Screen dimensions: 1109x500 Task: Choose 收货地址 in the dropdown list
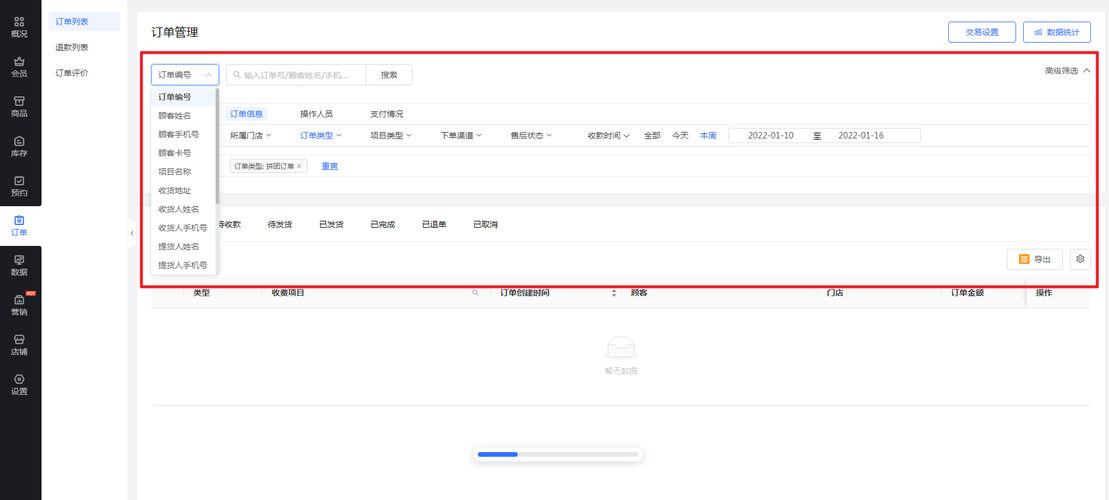point(183,190)
